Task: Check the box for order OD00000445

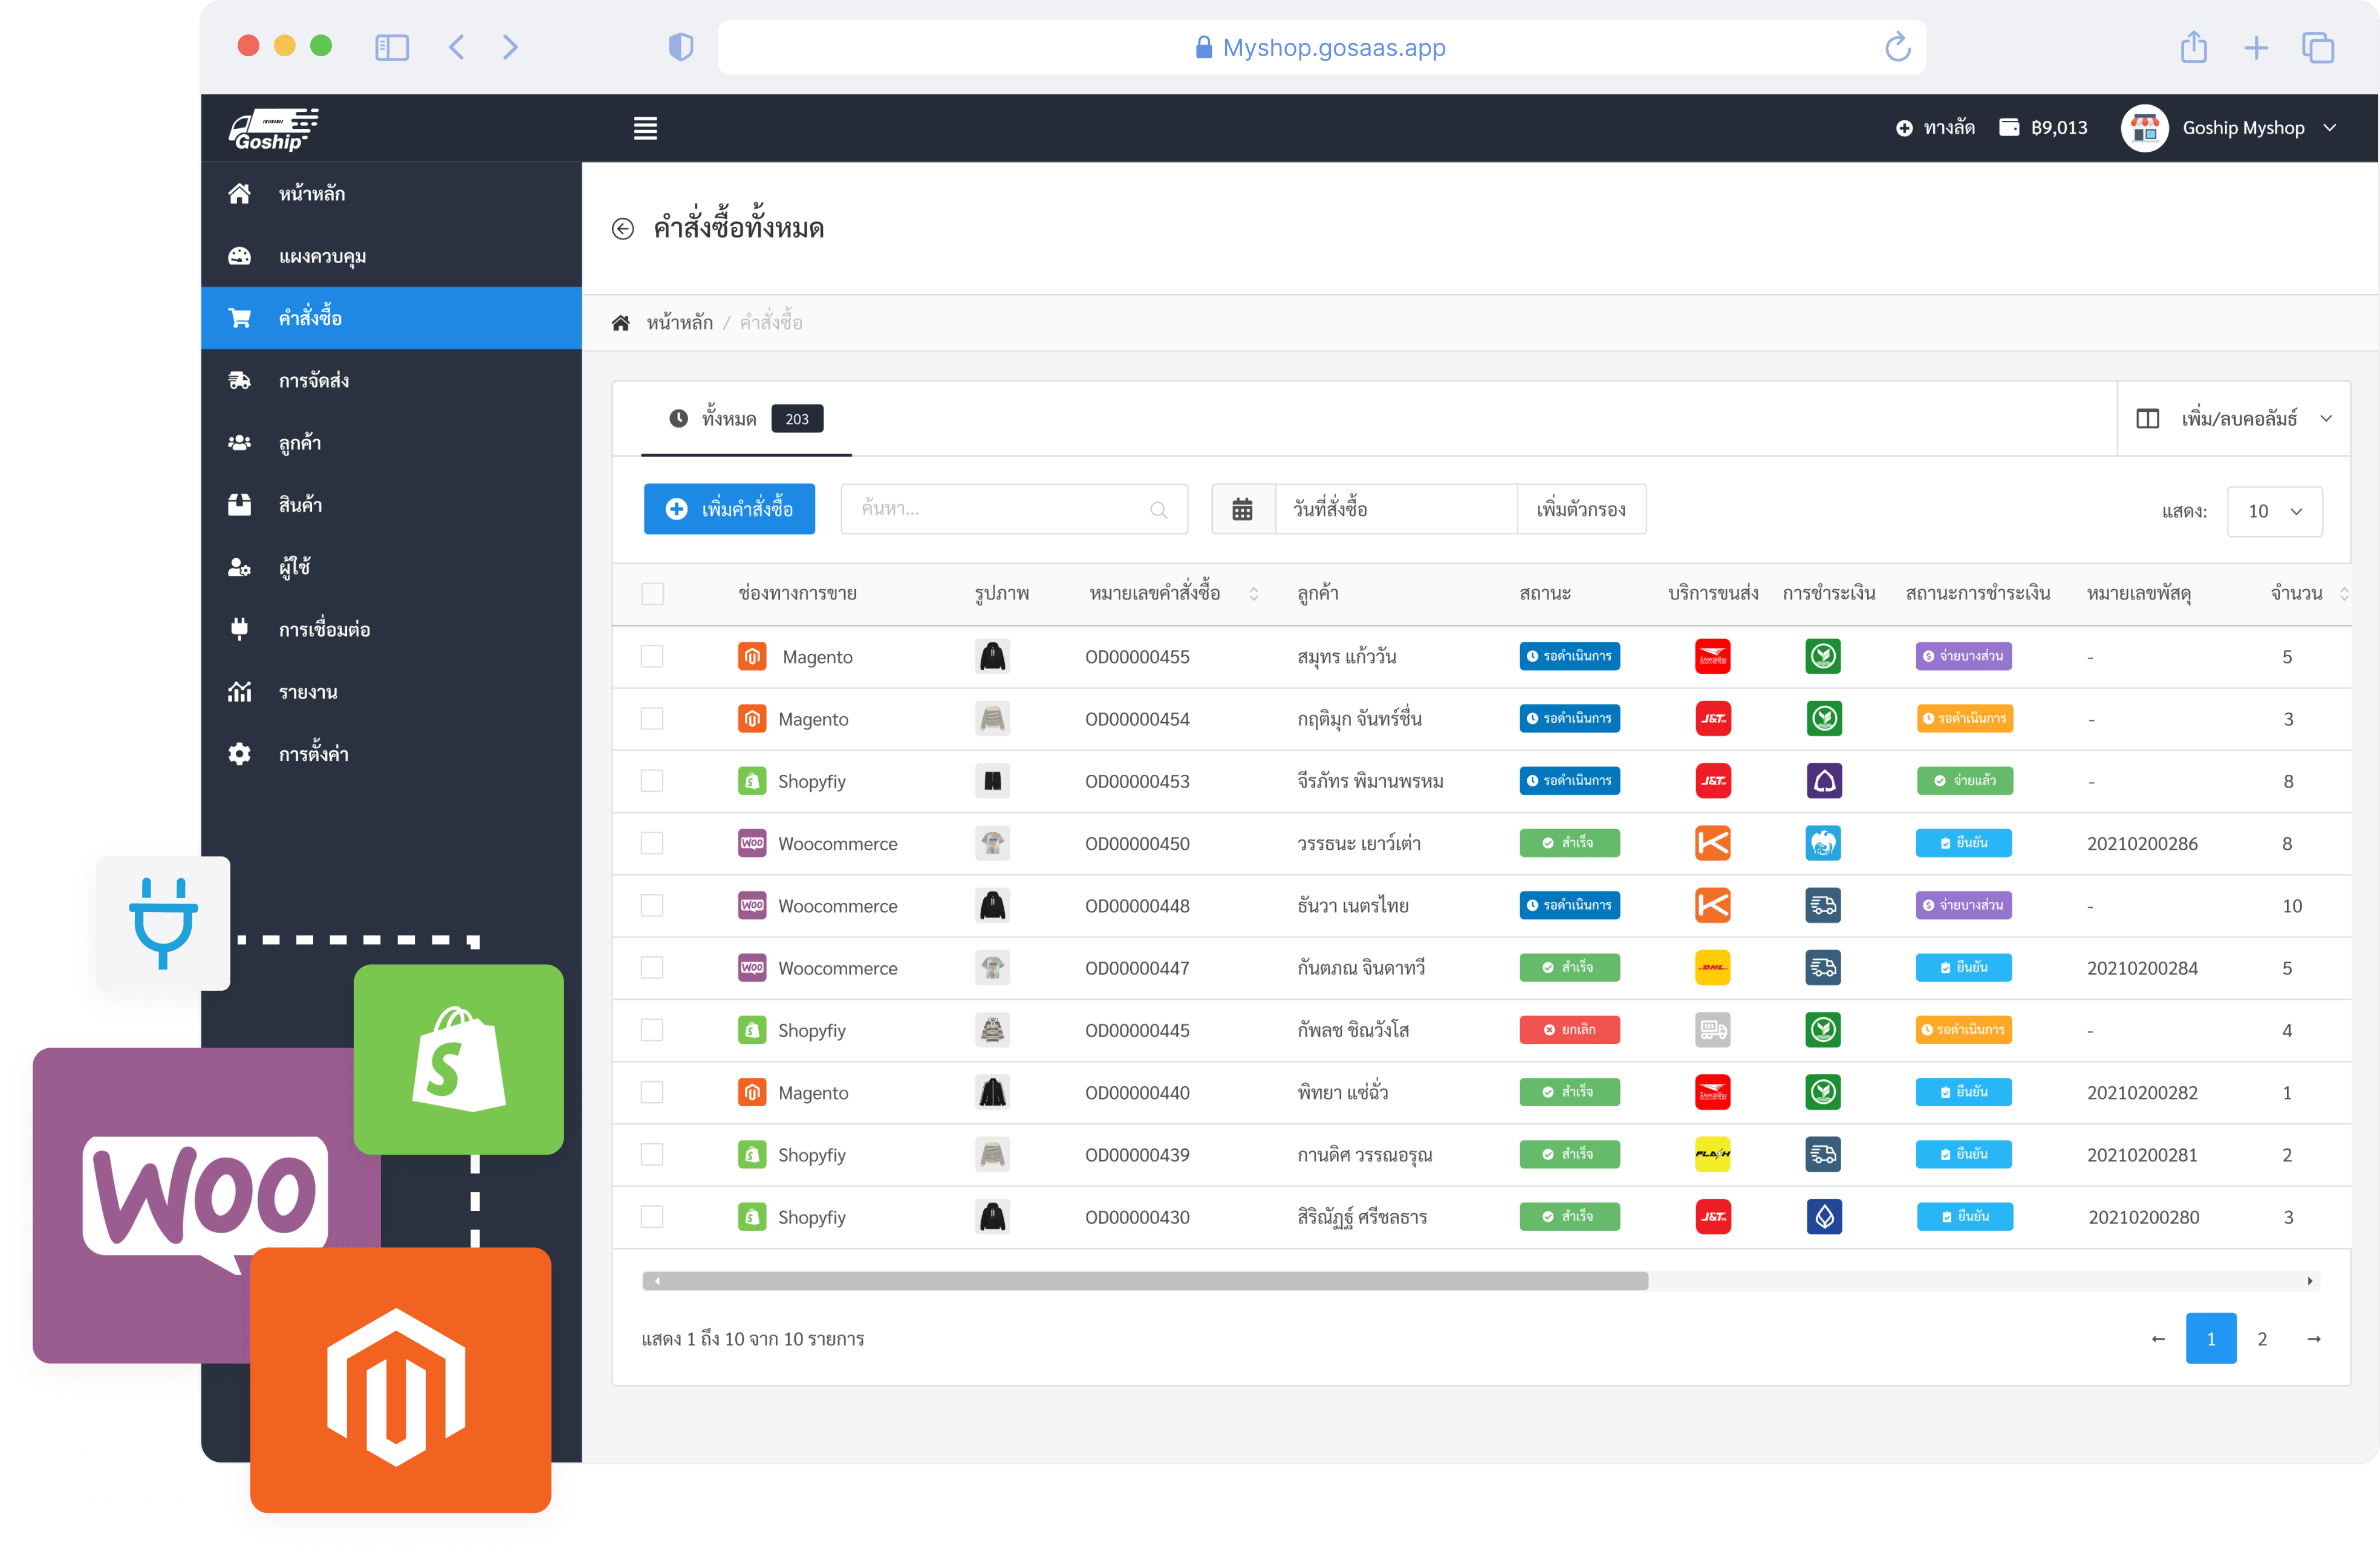Action: 652,1030
